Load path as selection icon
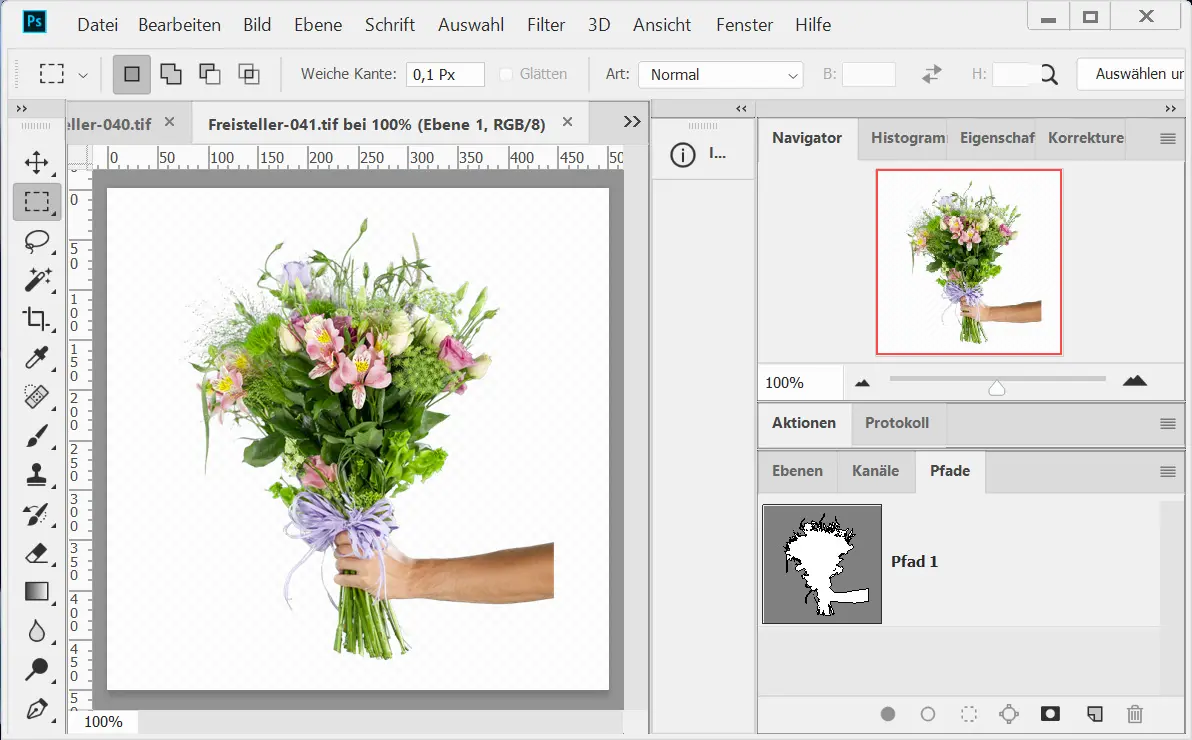This screenshot has width=1192, height=740. tap(968, 714)
